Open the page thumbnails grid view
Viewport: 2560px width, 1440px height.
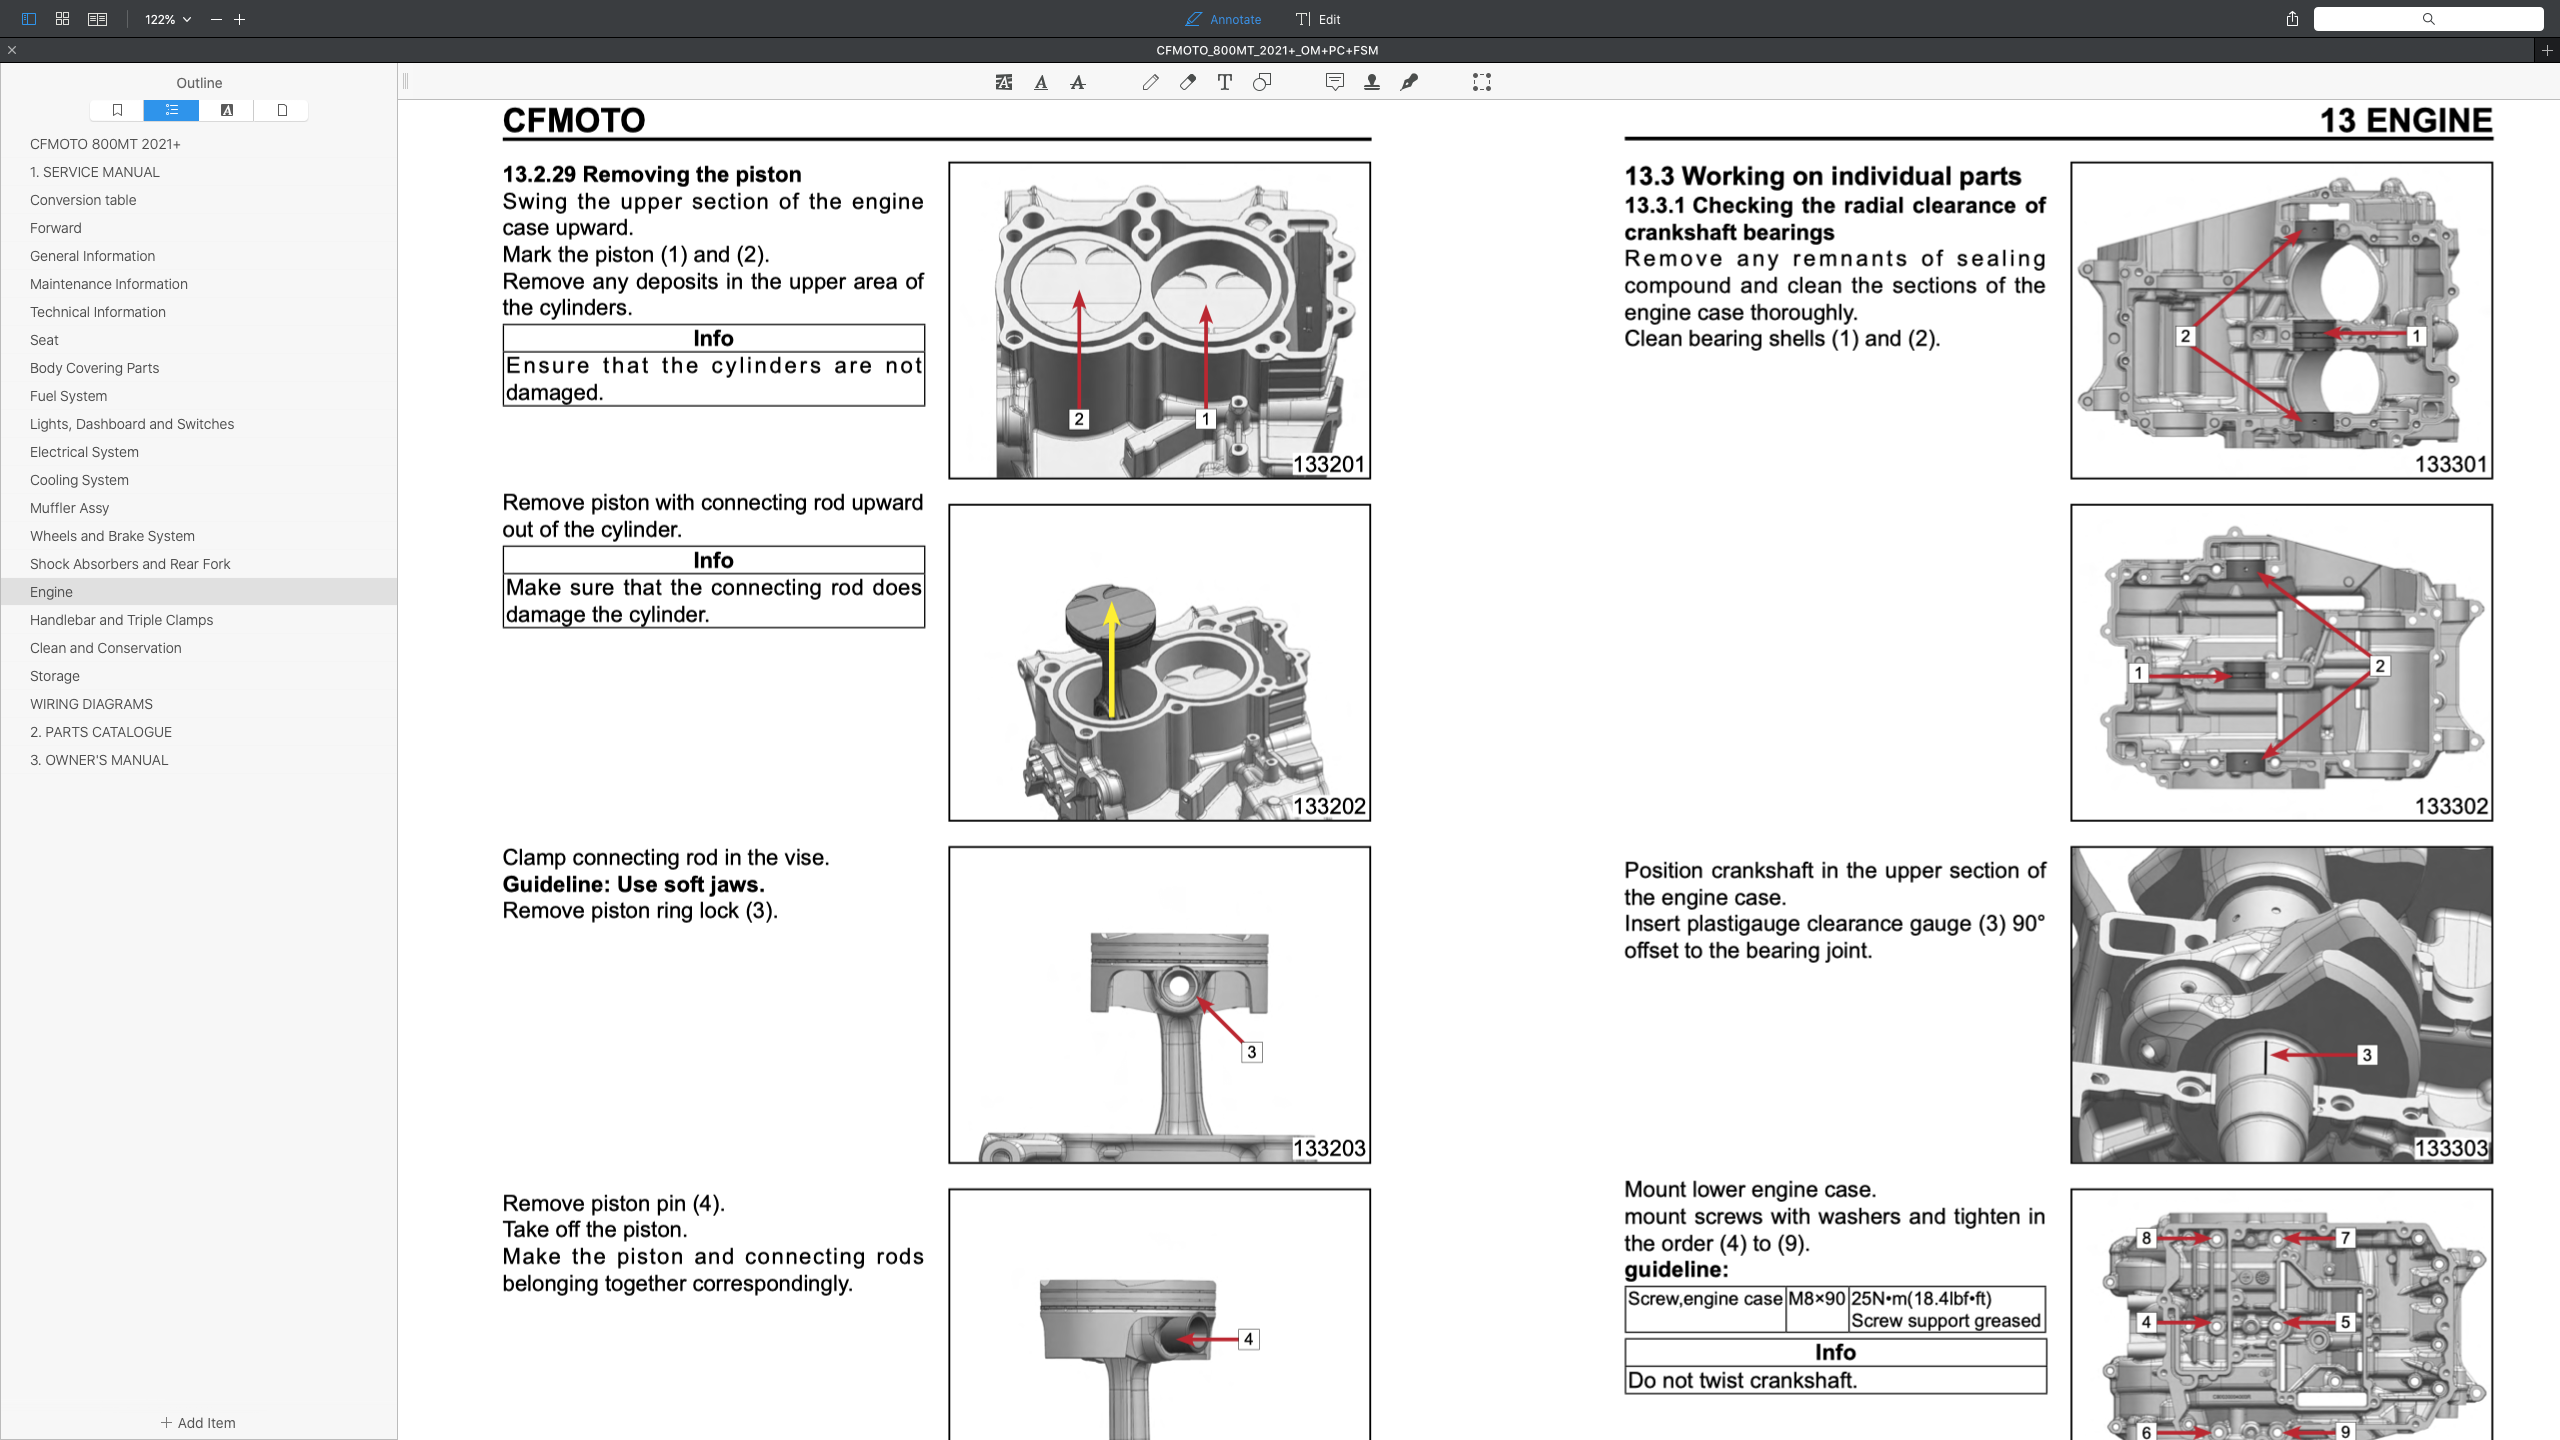click(x=63, y=19)
